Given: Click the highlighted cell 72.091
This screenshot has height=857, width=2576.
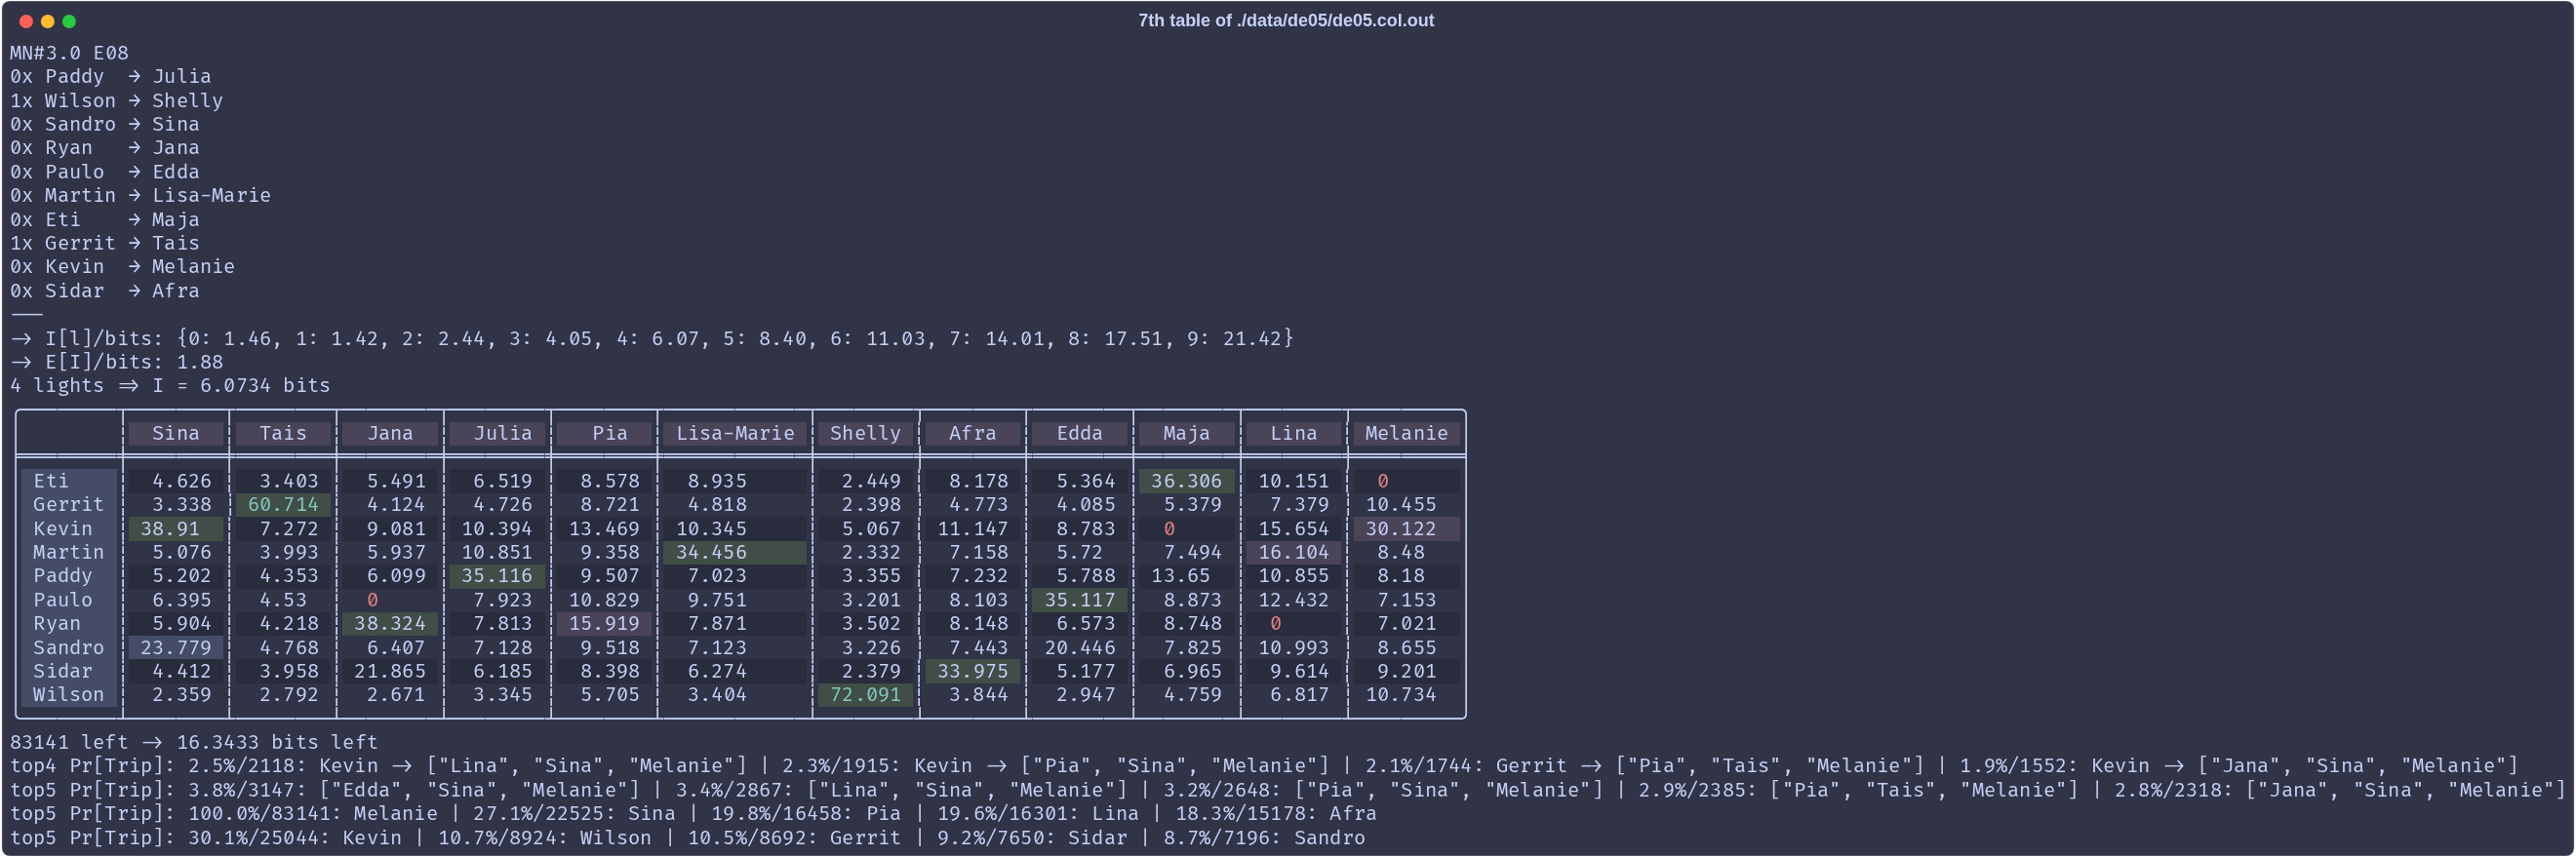Looking at the screenshot, I should tap(865, 695).
